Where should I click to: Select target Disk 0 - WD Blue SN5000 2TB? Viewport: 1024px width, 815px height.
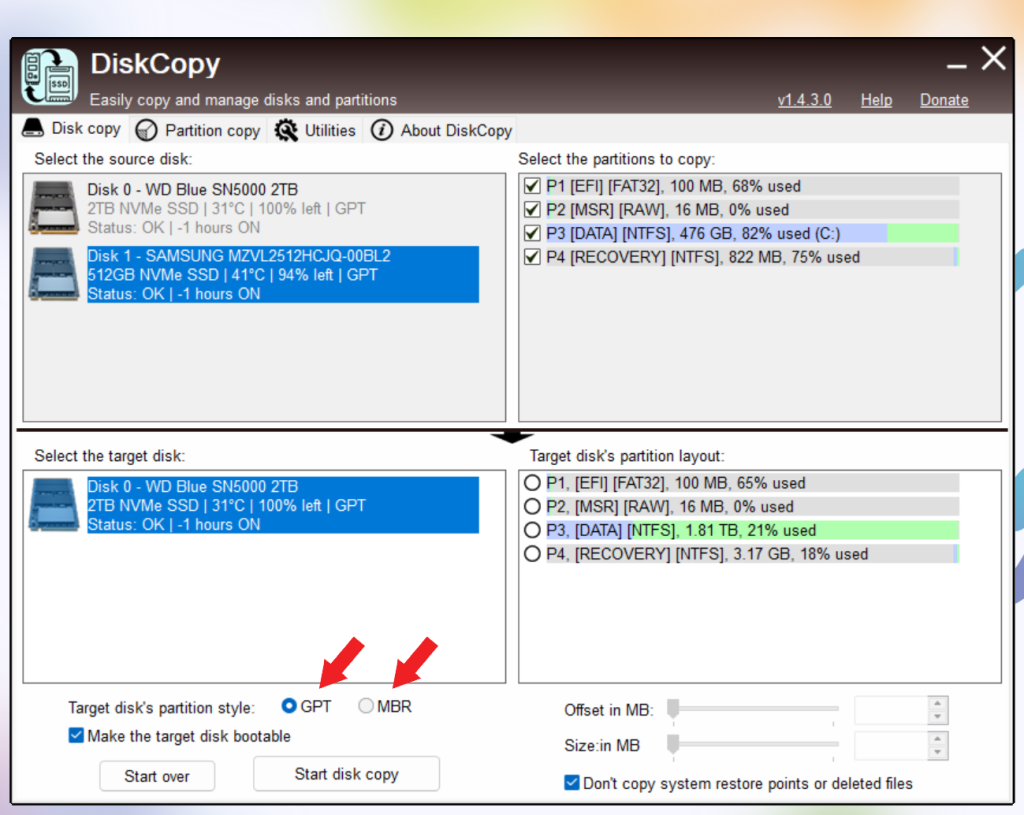[x=283, y=505]
